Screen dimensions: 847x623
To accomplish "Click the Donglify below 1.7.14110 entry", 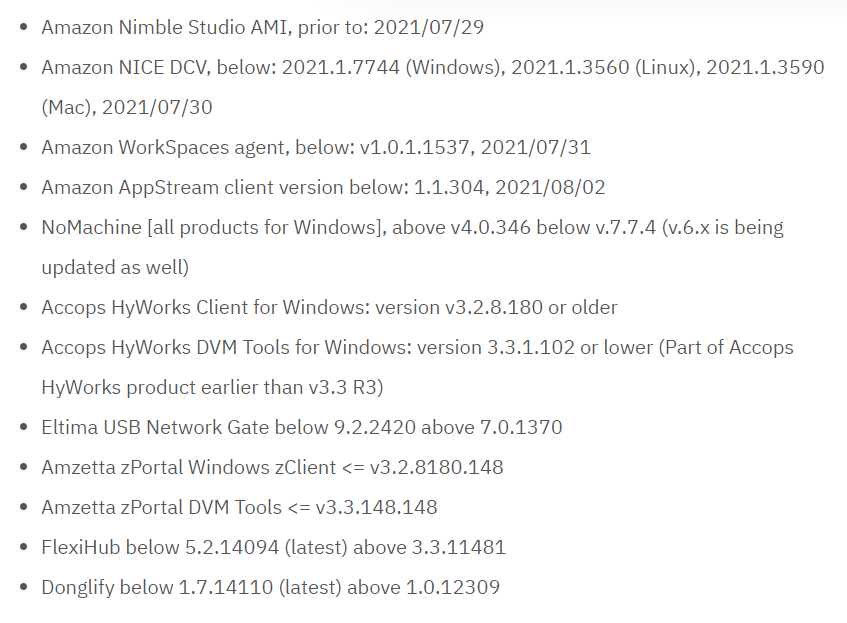I will 271,587.
